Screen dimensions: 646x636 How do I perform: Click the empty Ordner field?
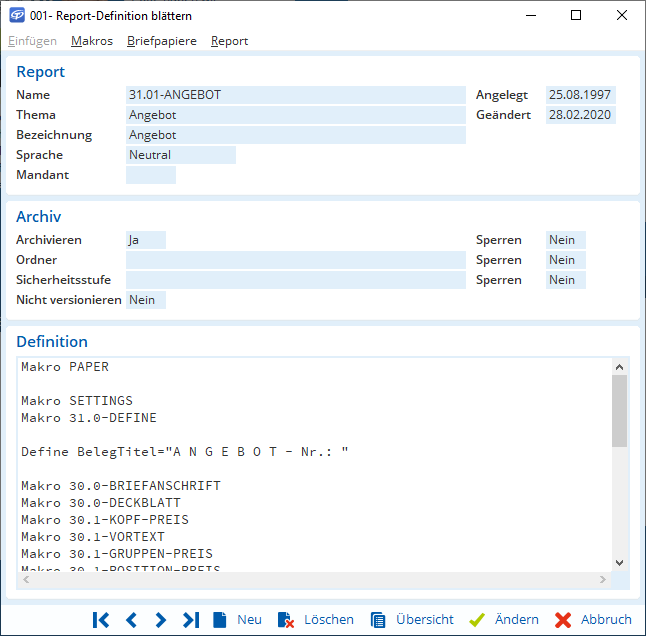296,260
